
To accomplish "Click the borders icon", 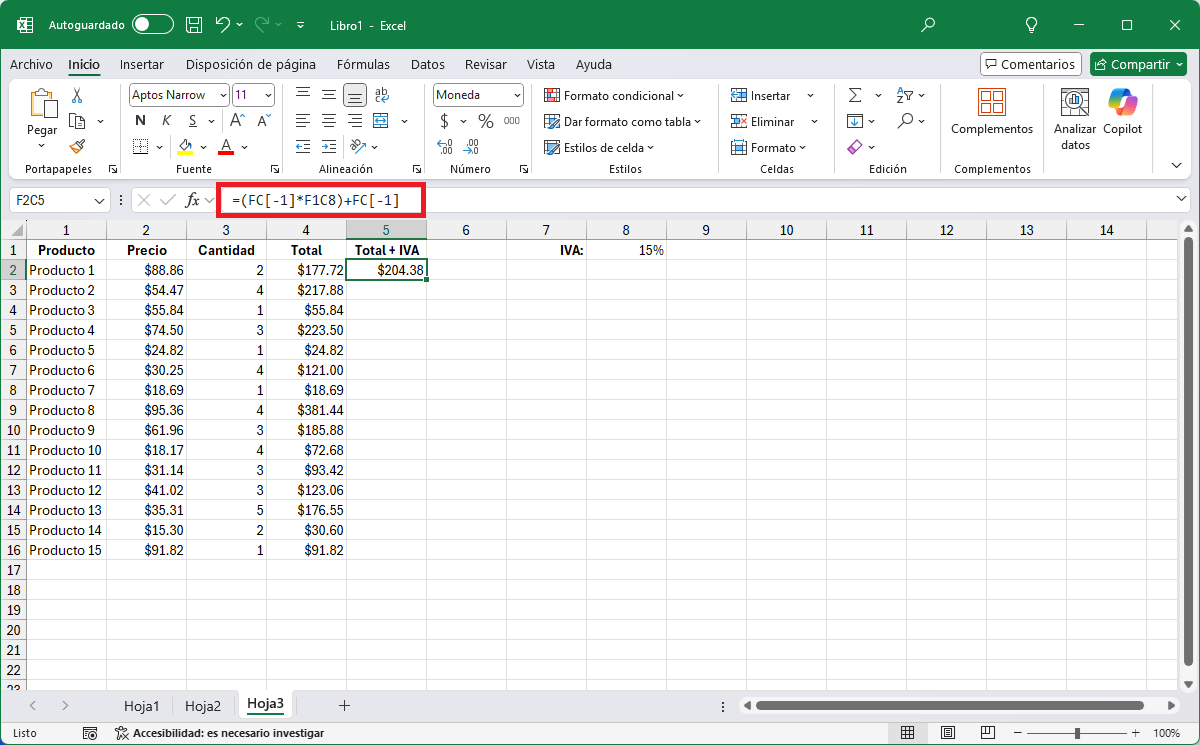I will 140,147.
